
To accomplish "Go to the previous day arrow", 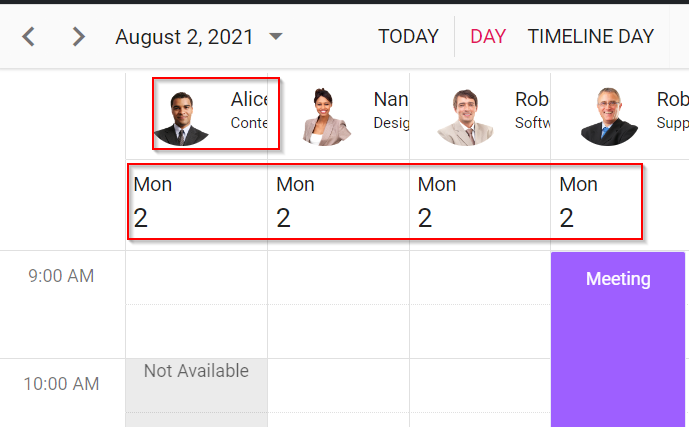I will coord(29,37).
